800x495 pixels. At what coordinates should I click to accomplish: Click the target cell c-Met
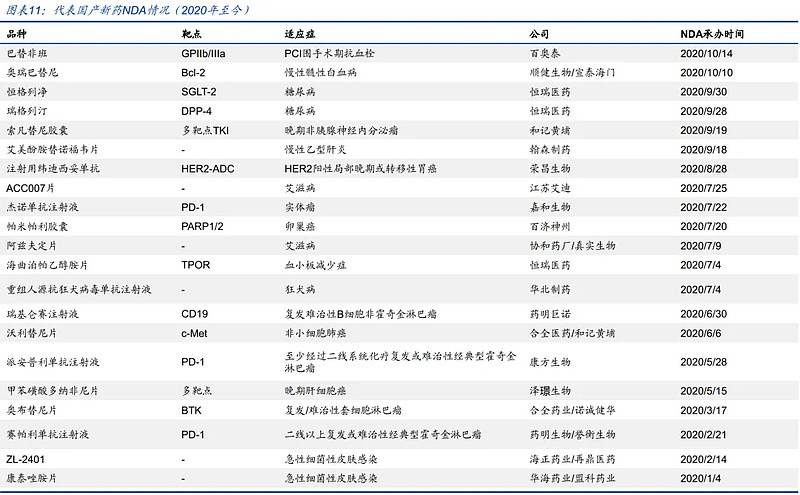(x=194, y=334)
